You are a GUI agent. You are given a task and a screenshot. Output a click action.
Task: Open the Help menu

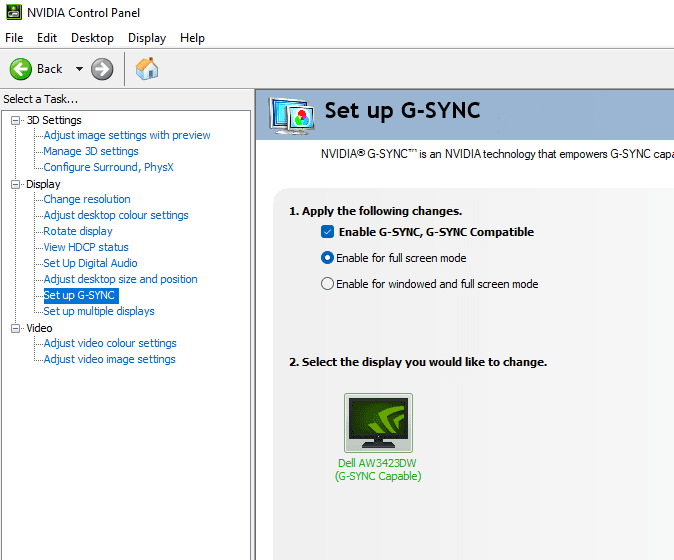pos(192,38)
